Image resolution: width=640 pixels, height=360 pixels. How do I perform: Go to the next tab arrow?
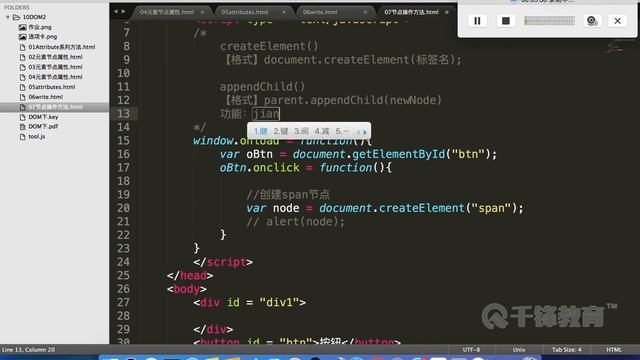123,12
